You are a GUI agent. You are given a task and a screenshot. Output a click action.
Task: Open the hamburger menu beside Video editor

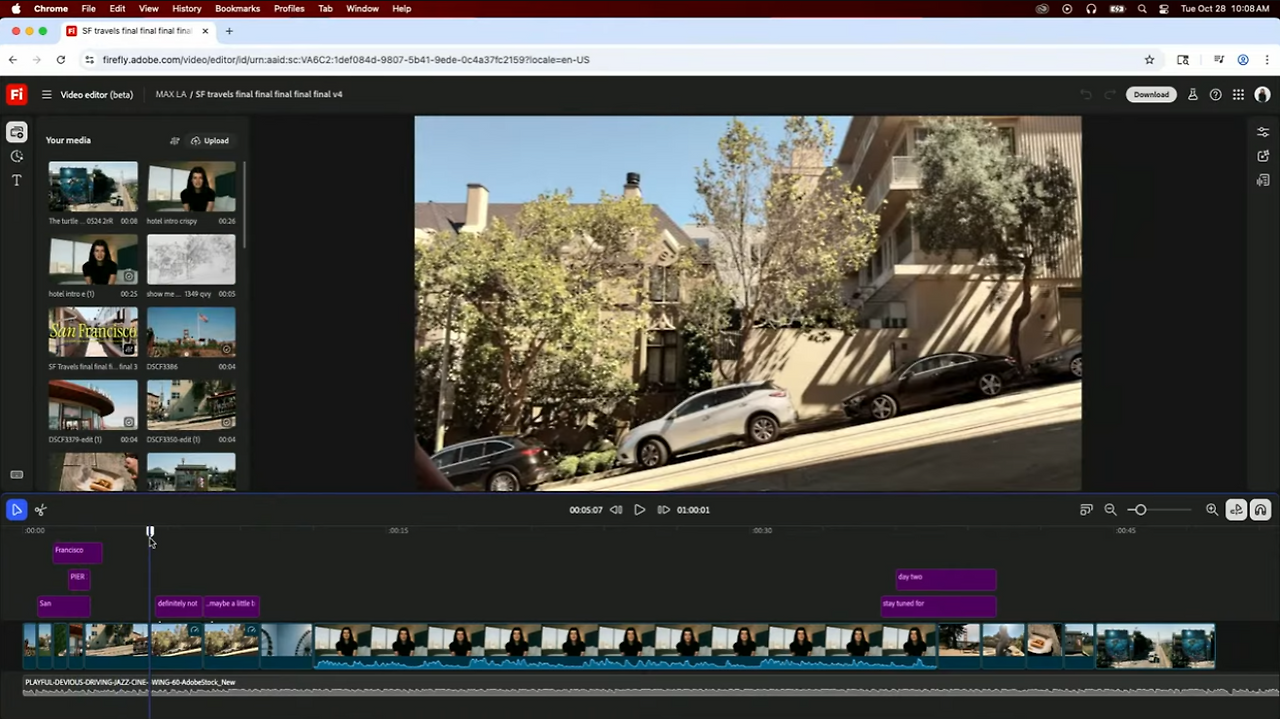pyautogui.click(x=46, y=95)
